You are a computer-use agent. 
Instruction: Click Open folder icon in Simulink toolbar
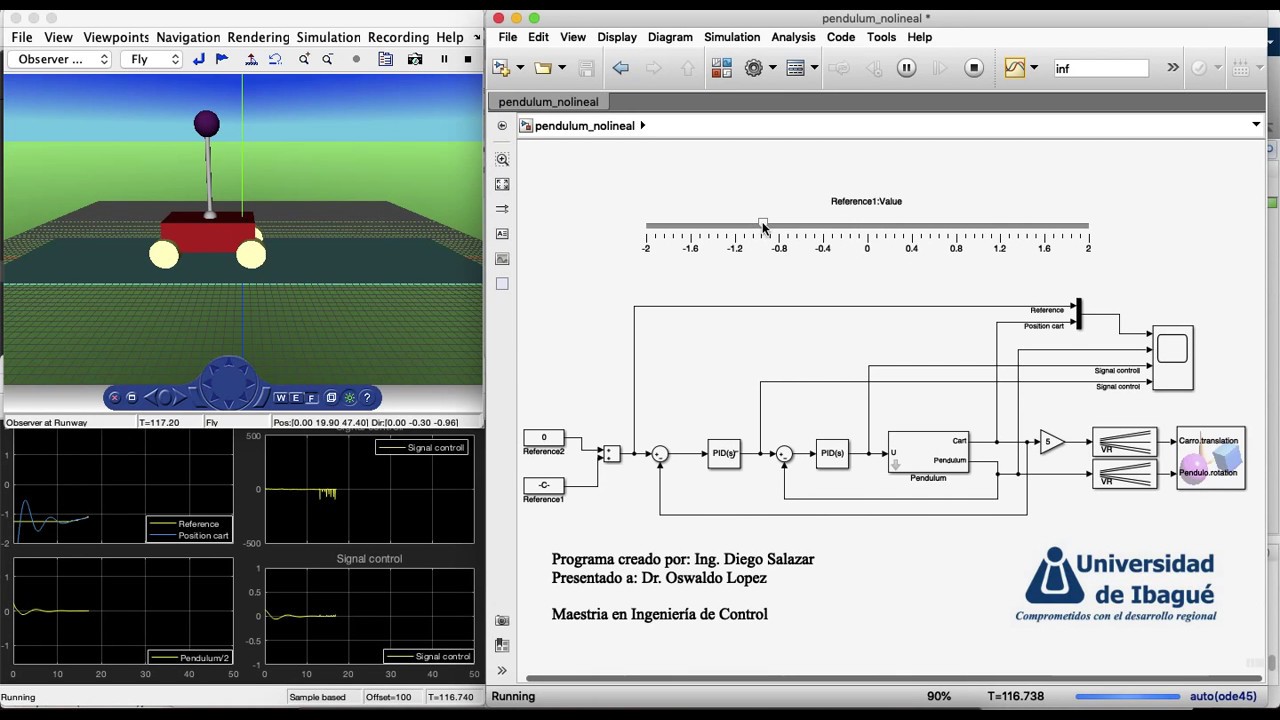[543, 68]
